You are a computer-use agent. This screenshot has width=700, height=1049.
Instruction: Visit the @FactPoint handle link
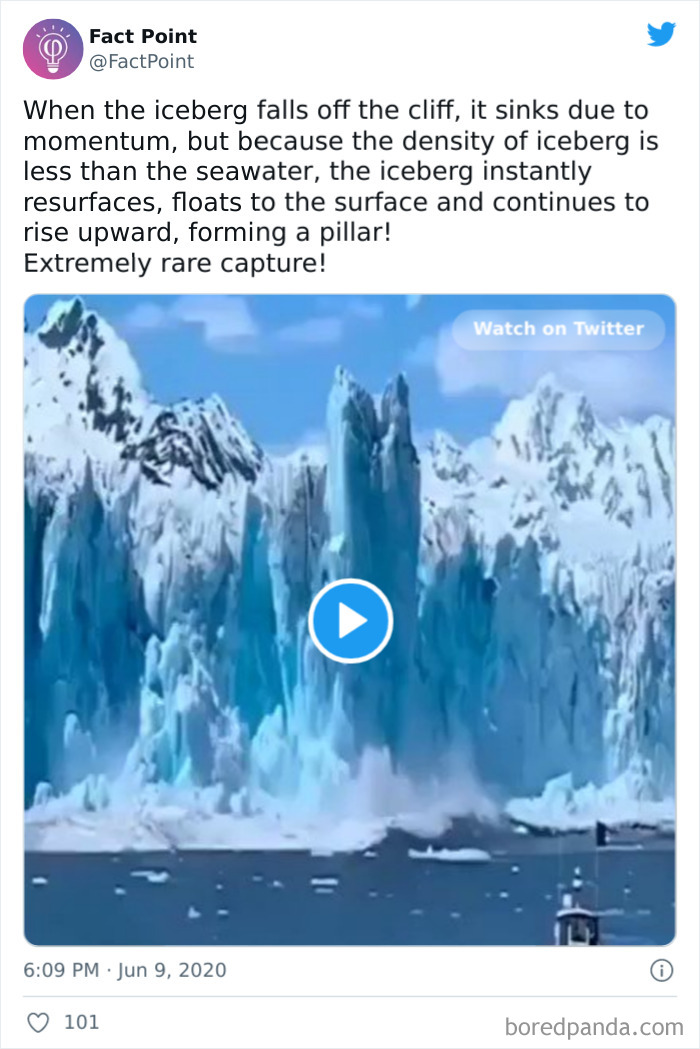tap(142, 62)
